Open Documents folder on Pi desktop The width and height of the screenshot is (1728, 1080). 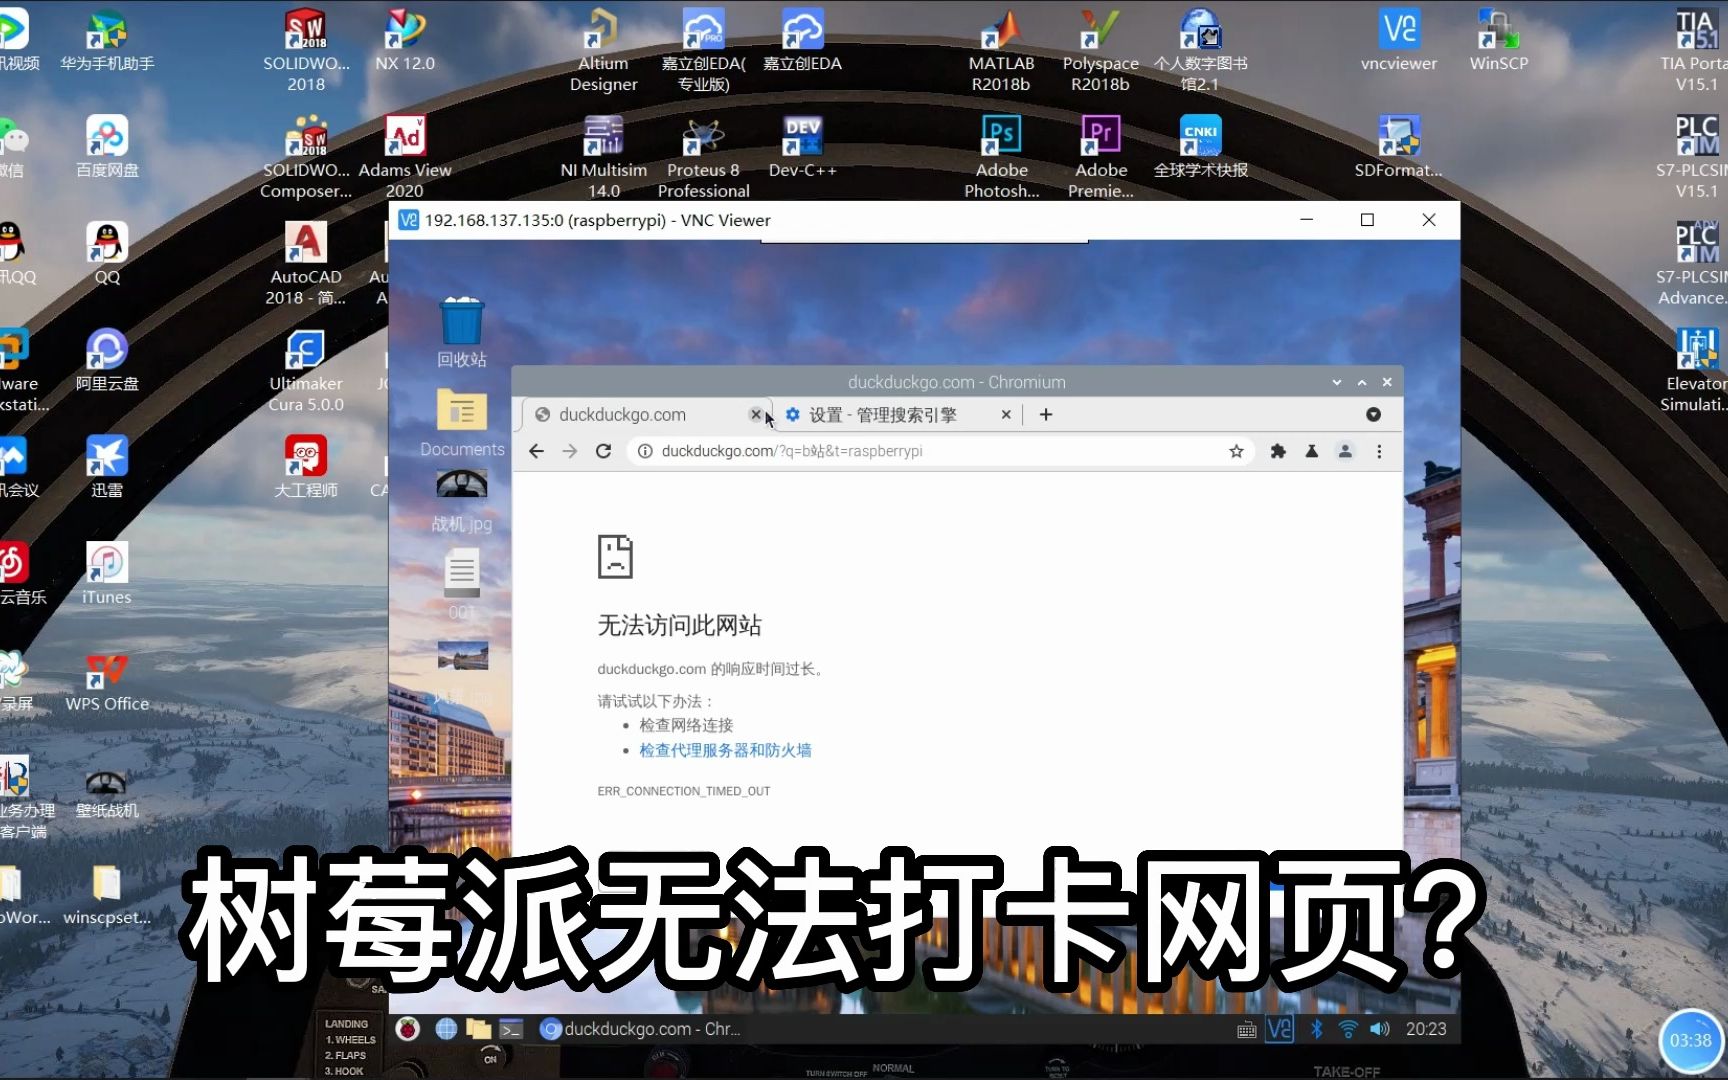click(x=462, y=423)
